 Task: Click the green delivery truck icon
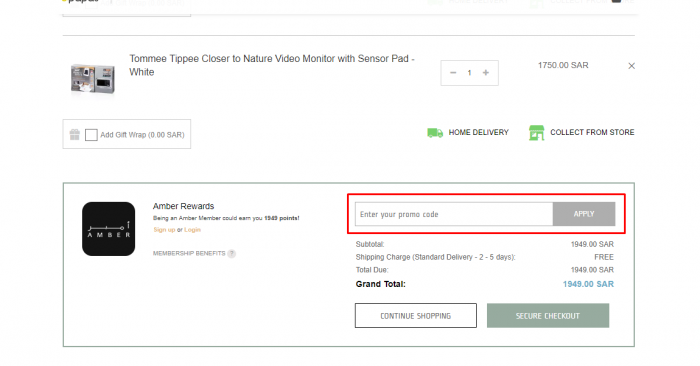(435, 133)
